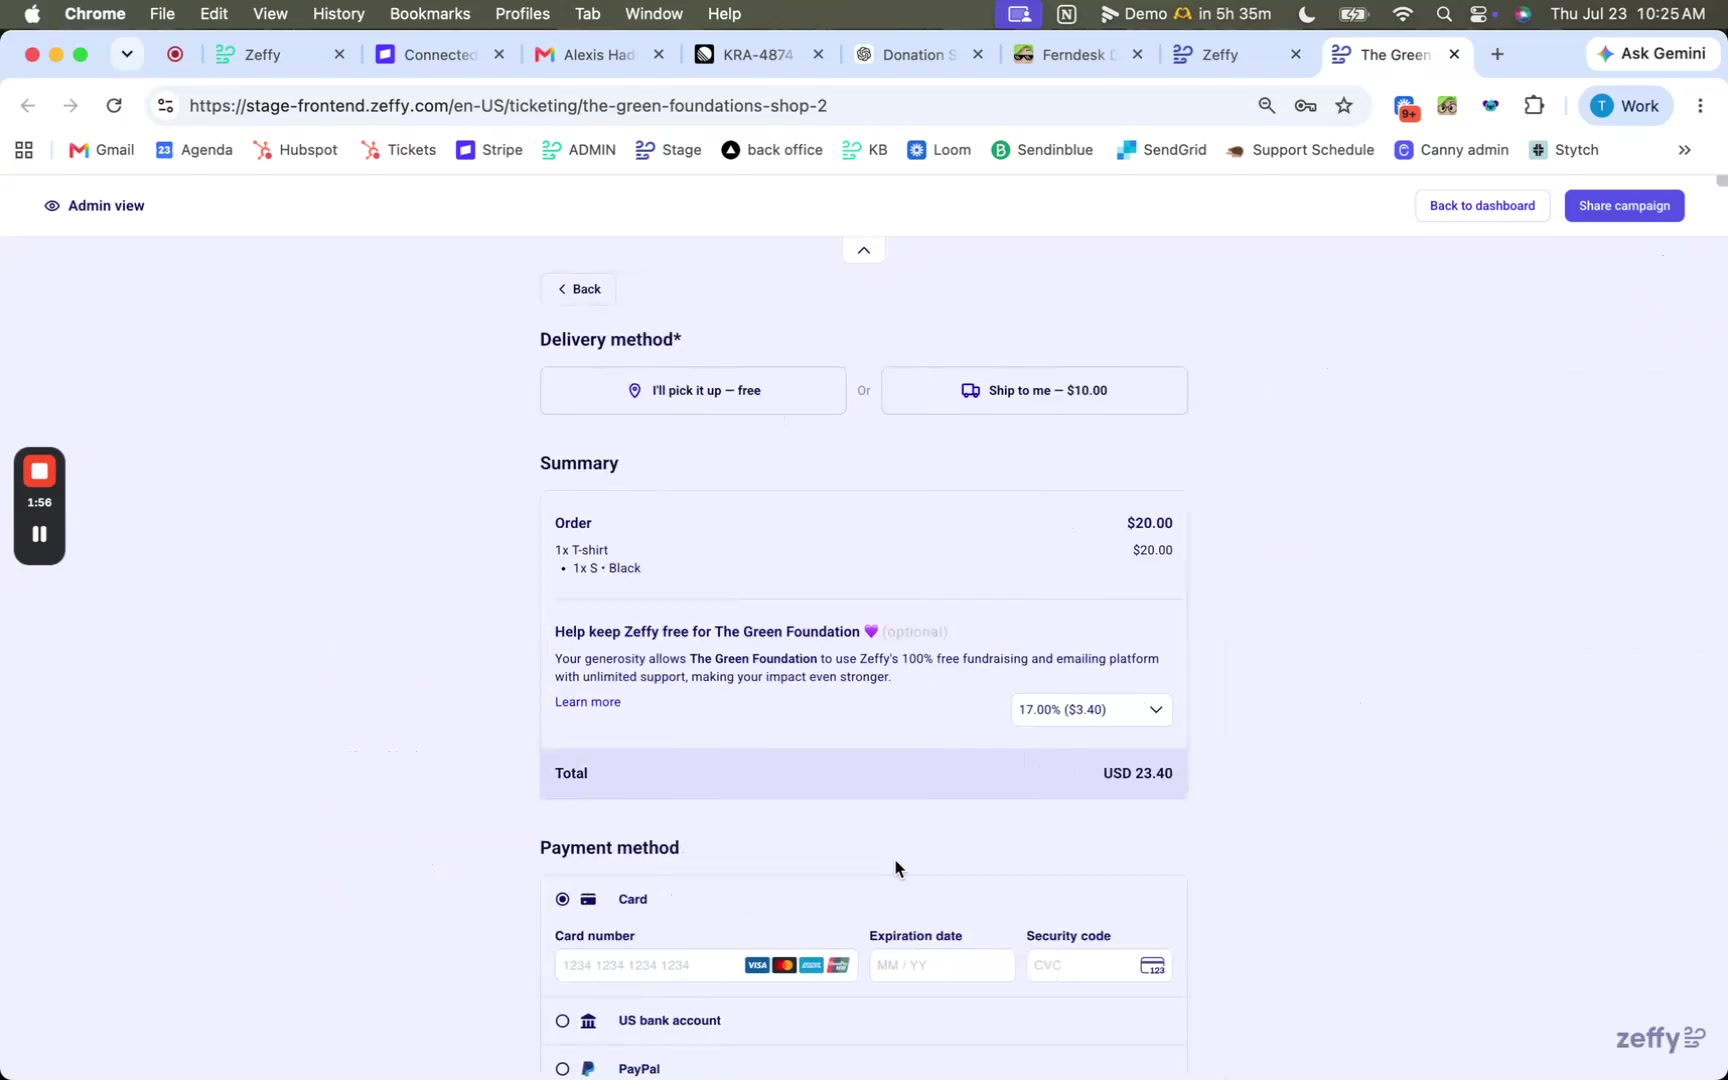The image size is (1728, 1080).
Task: Open the Bookmarks menu
Action: pos(430,14)
